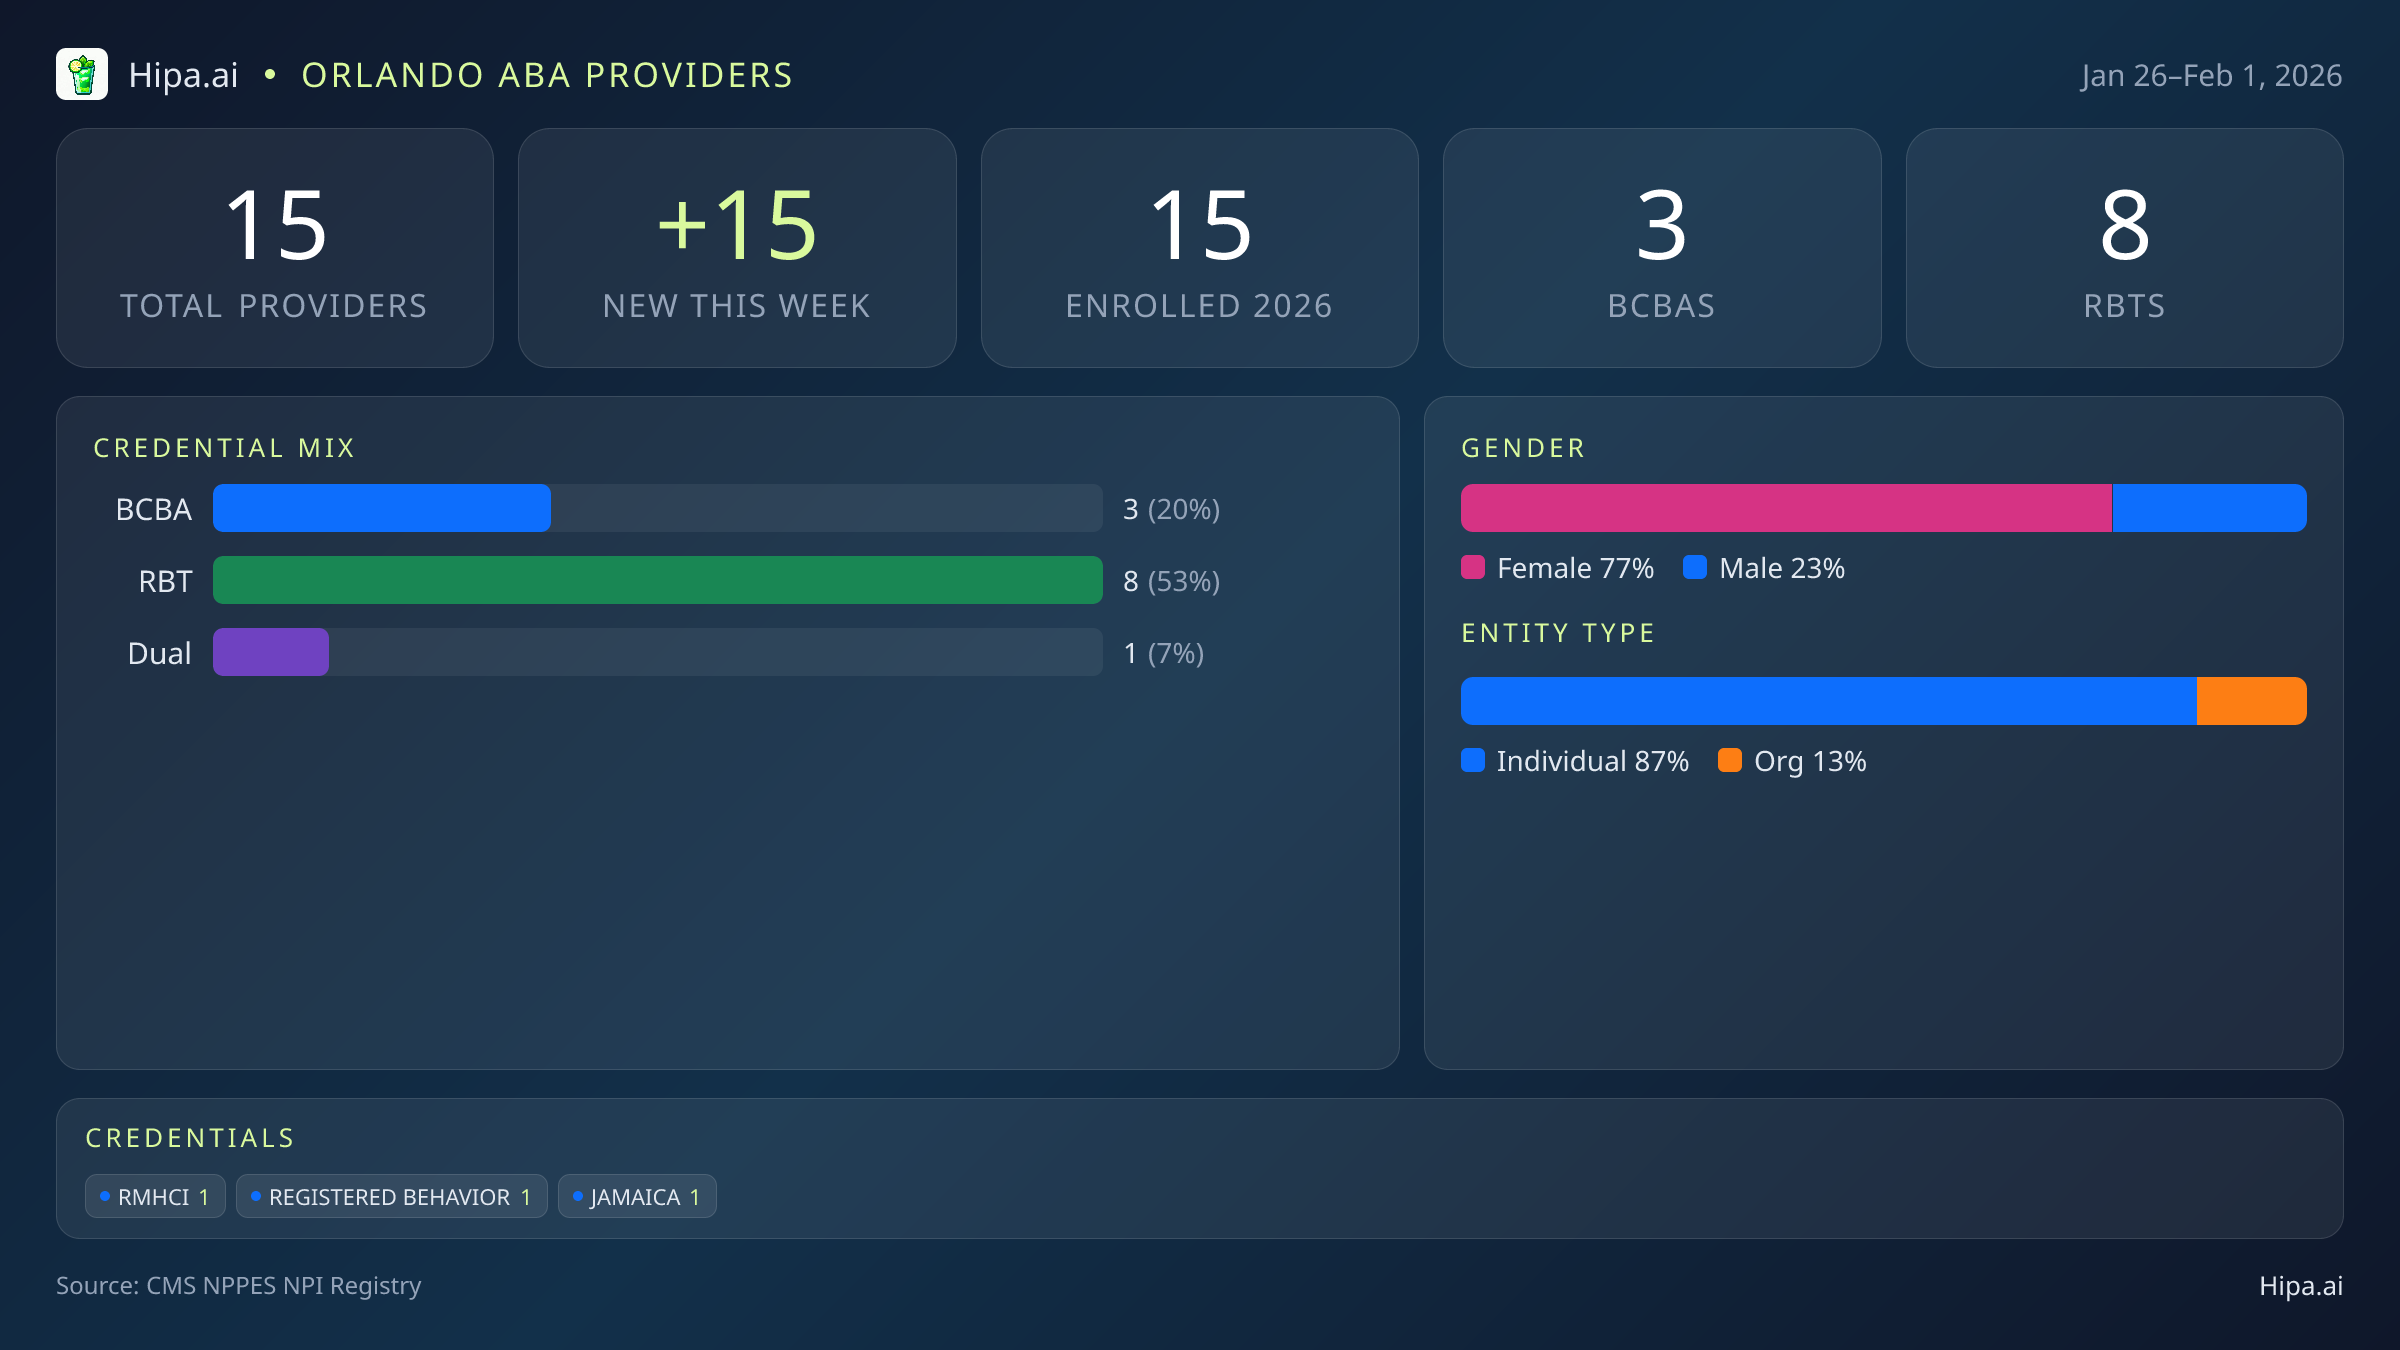Image resolution: width=2400 pixels, height=1350 pixels.
Task: Select the RMHCI credential tag
Action: point(155,1197)
